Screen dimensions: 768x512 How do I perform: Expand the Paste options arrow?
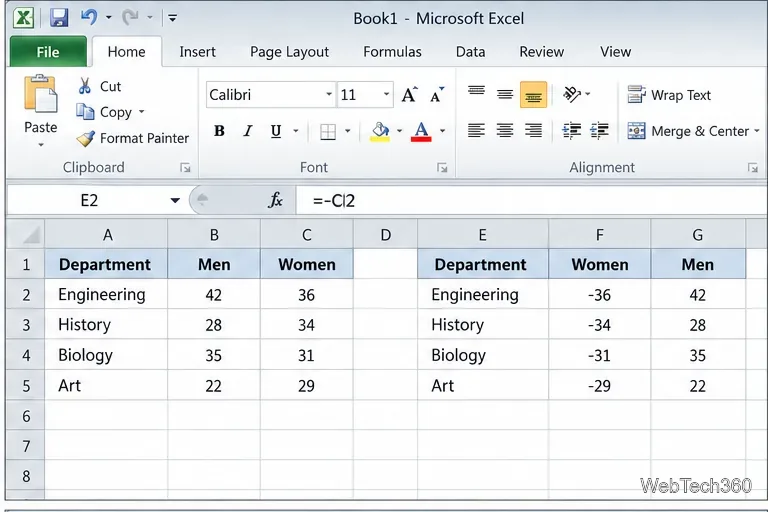point(41,145)
